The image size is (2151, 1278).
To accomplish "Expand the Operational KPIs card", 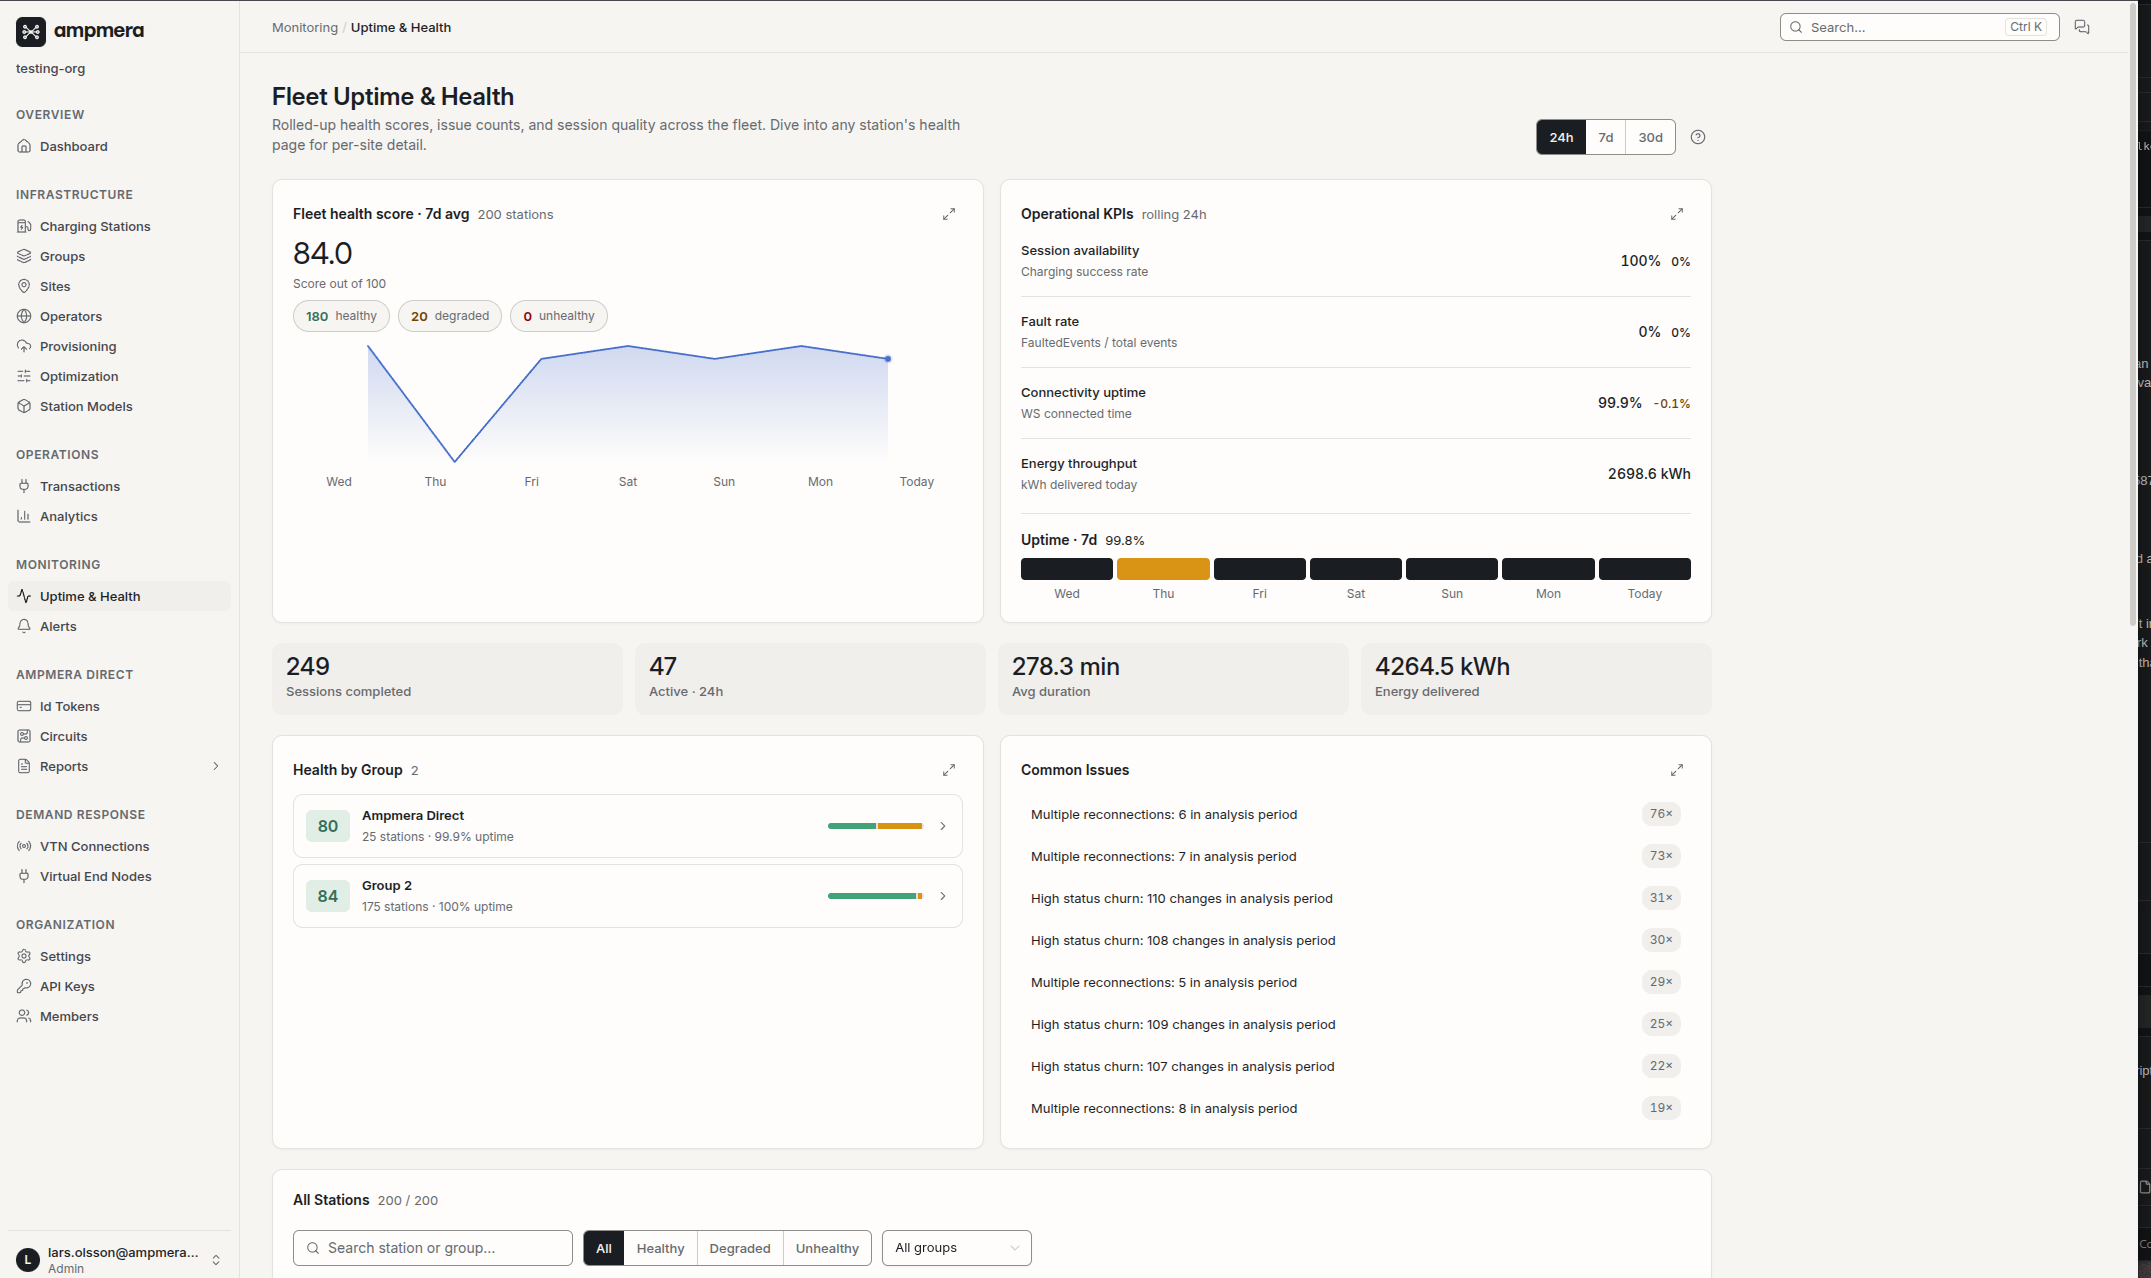I will point(1677,214).
